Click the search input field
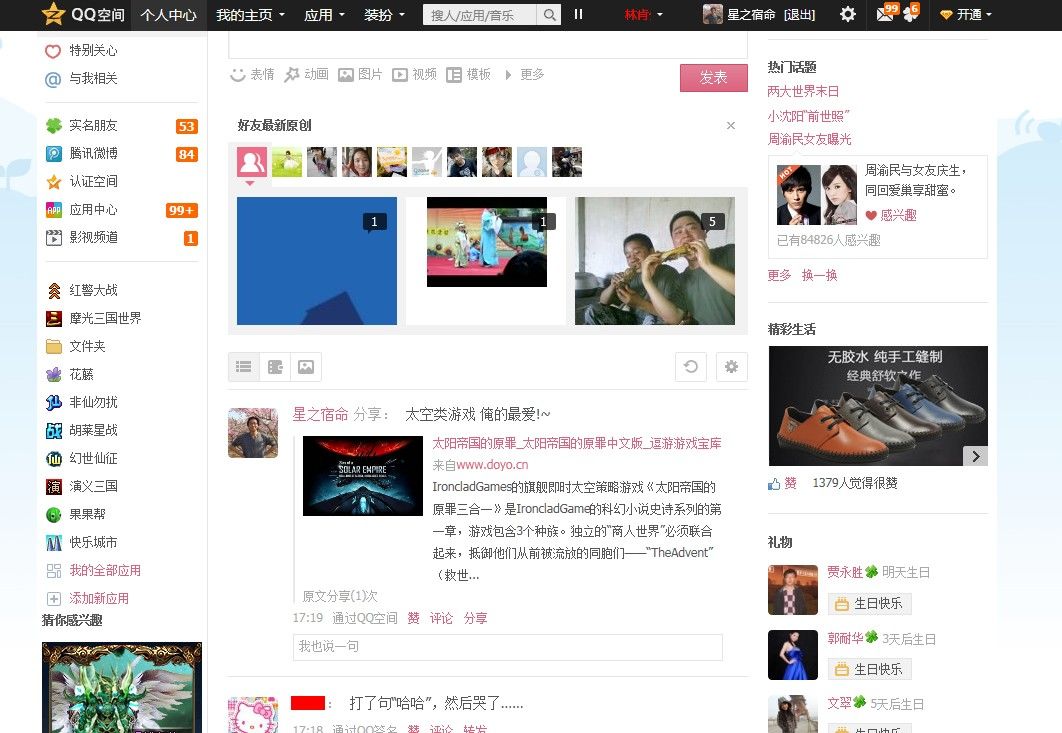Image resolution: width=1062 pixels, height=733 pixels. (x=480, y=15)
